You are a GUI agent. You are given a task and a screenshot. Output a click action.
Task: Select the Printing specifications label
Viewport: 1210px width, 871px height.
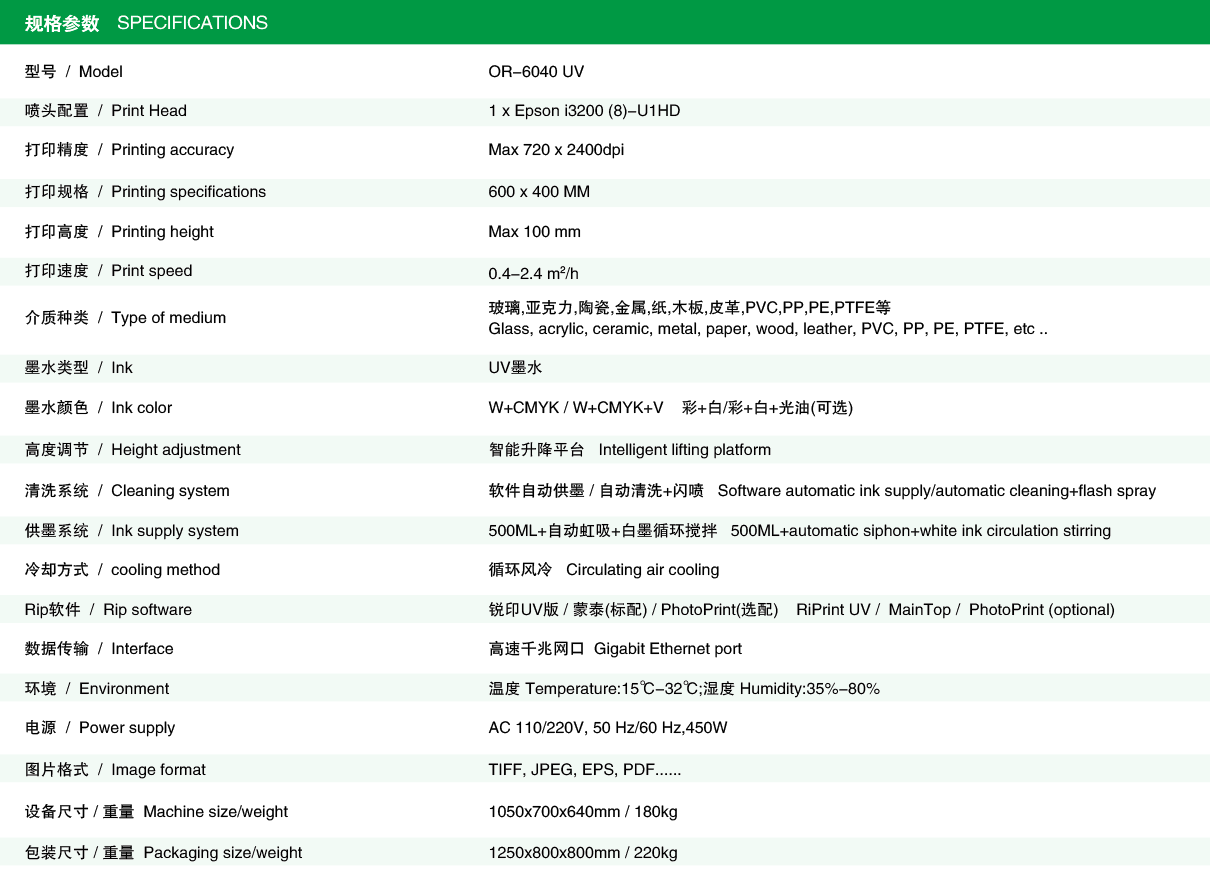(x=146, y=192)
